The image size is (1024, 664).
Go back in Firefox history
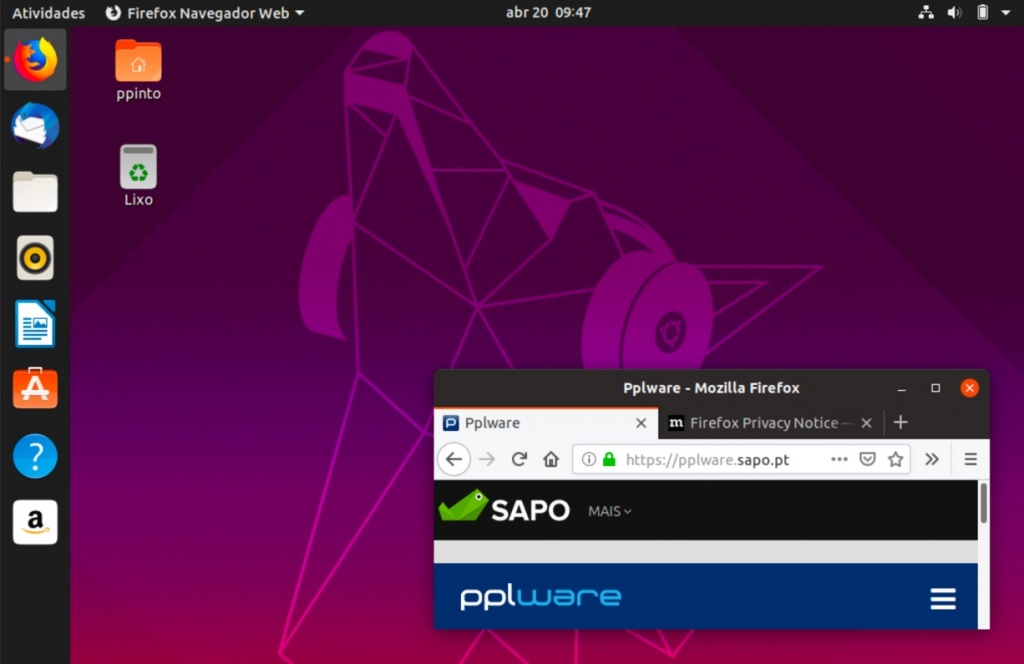point(454,460)
